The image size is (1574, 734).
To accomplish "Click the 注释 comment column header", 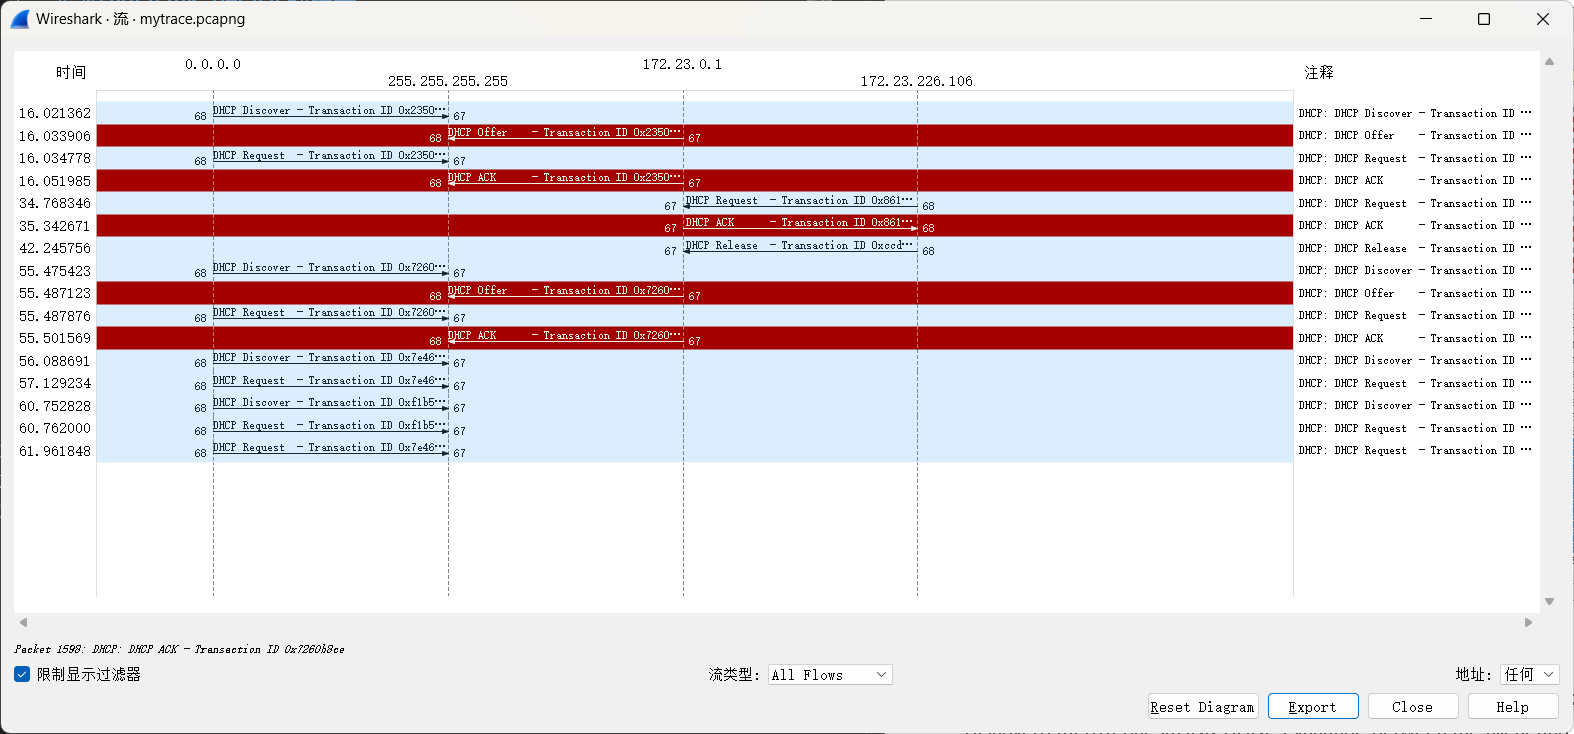I will 1319,72.
